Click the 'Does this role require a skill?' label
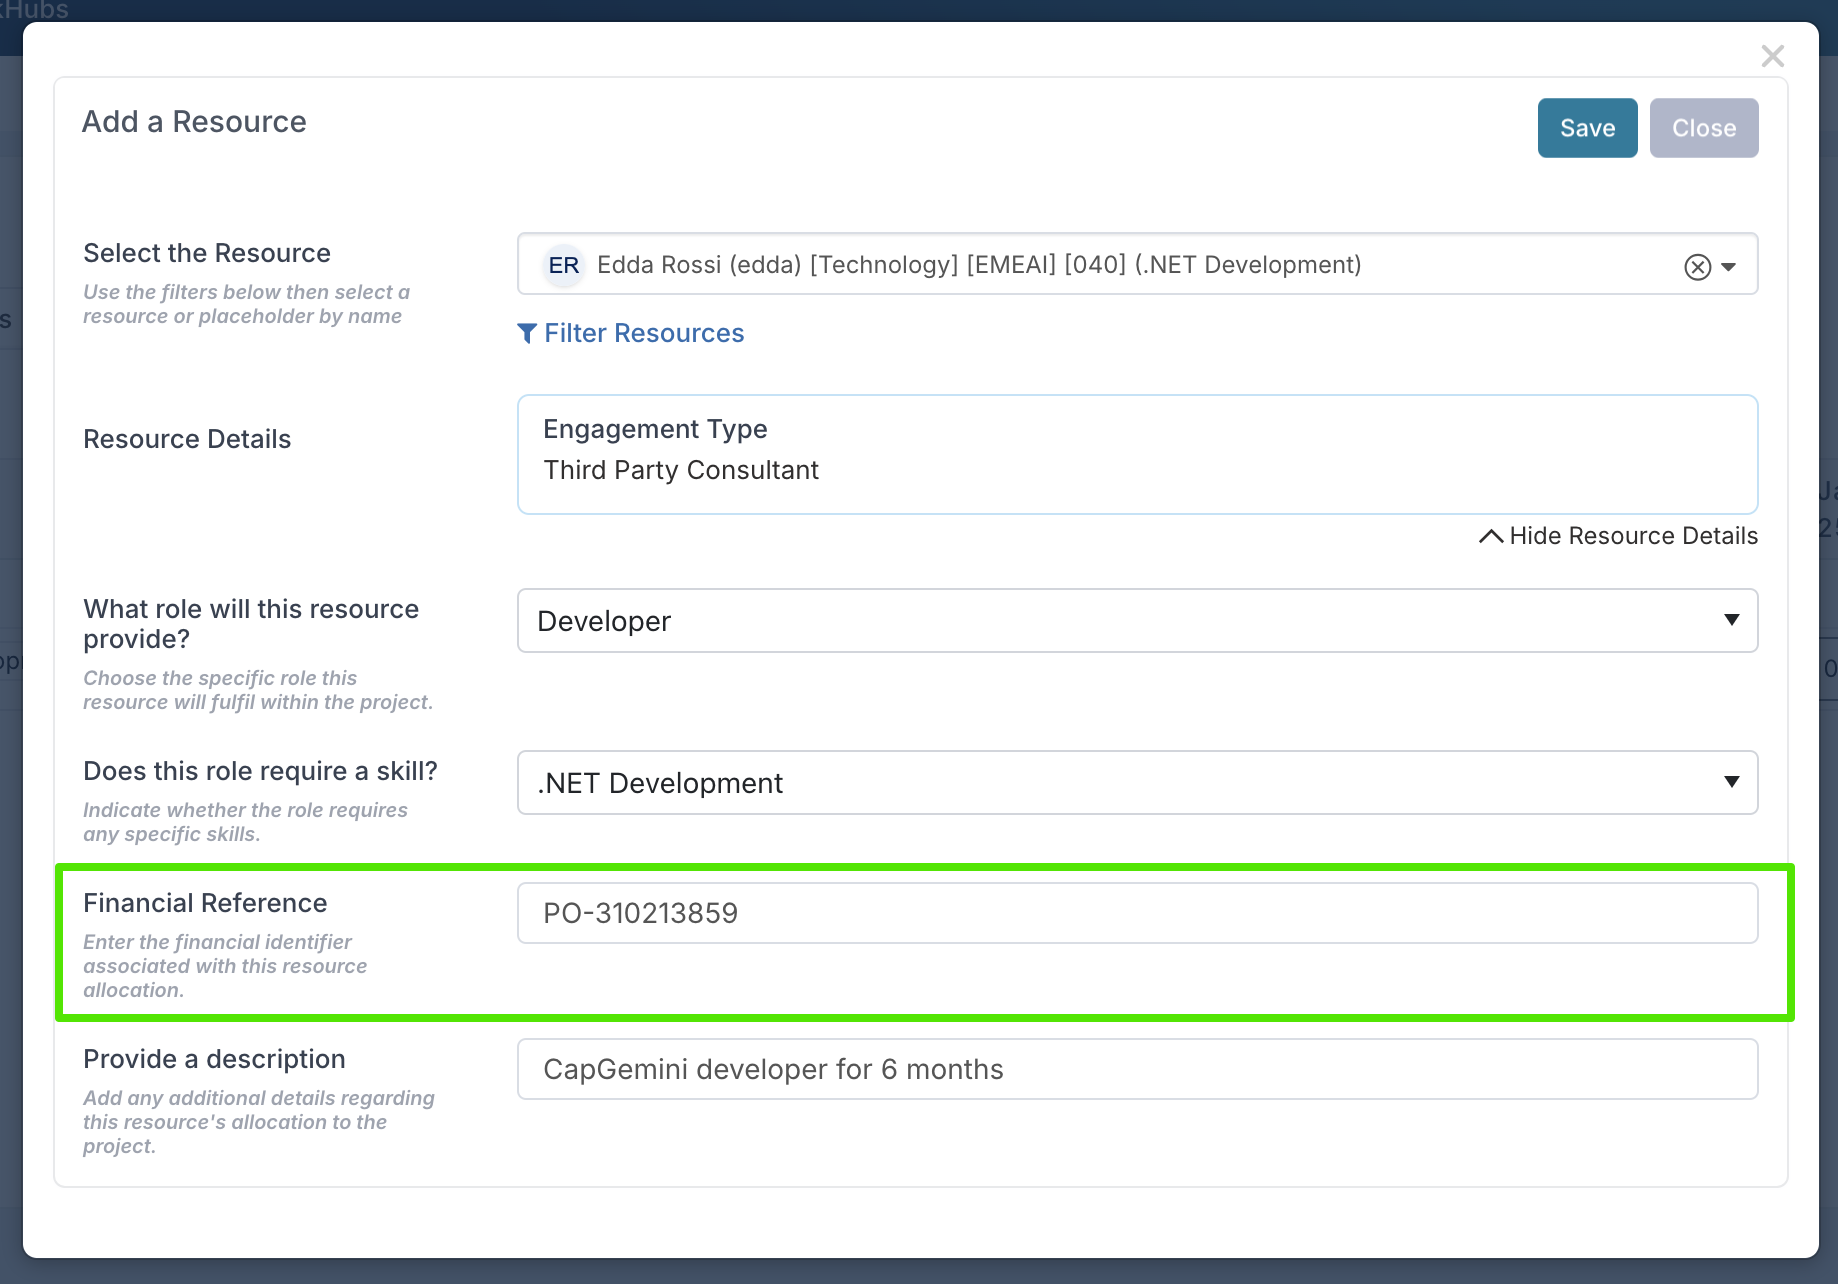Screen dimensions: 1838x1284 260,771
